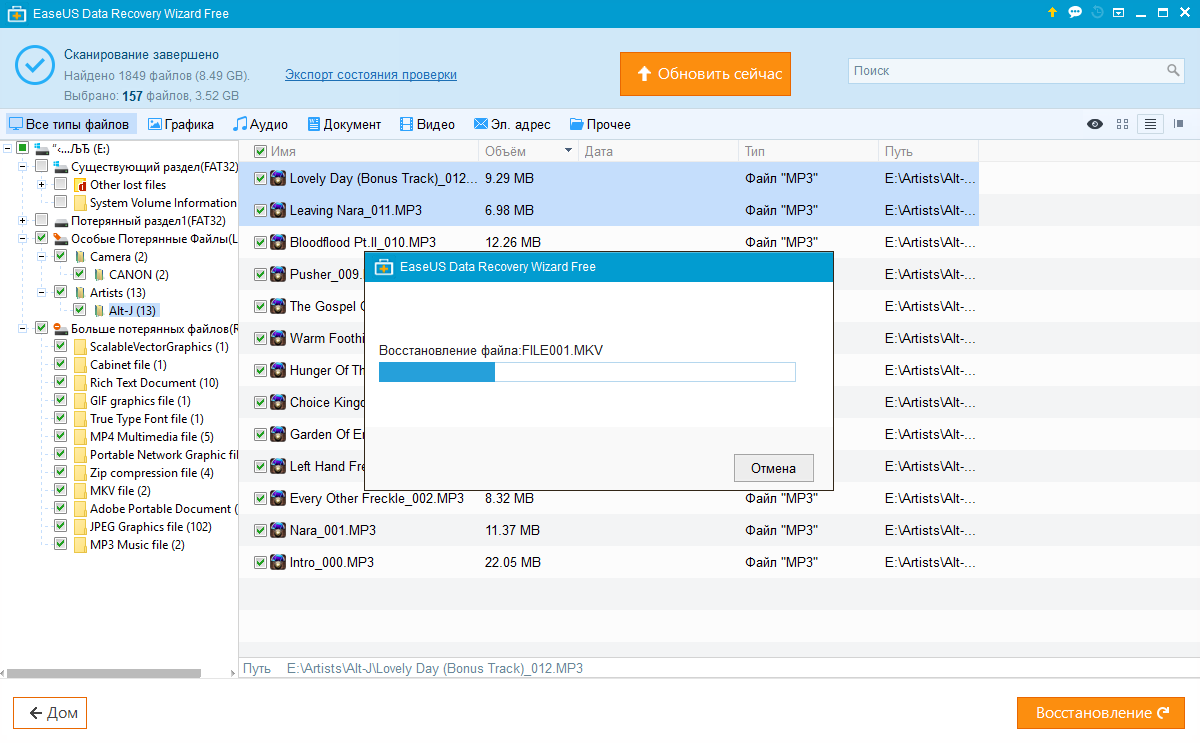Viewport: 1200px width, 743px height.
Task: Select the Аудио filter tab
Action: (x=260, y=124)
